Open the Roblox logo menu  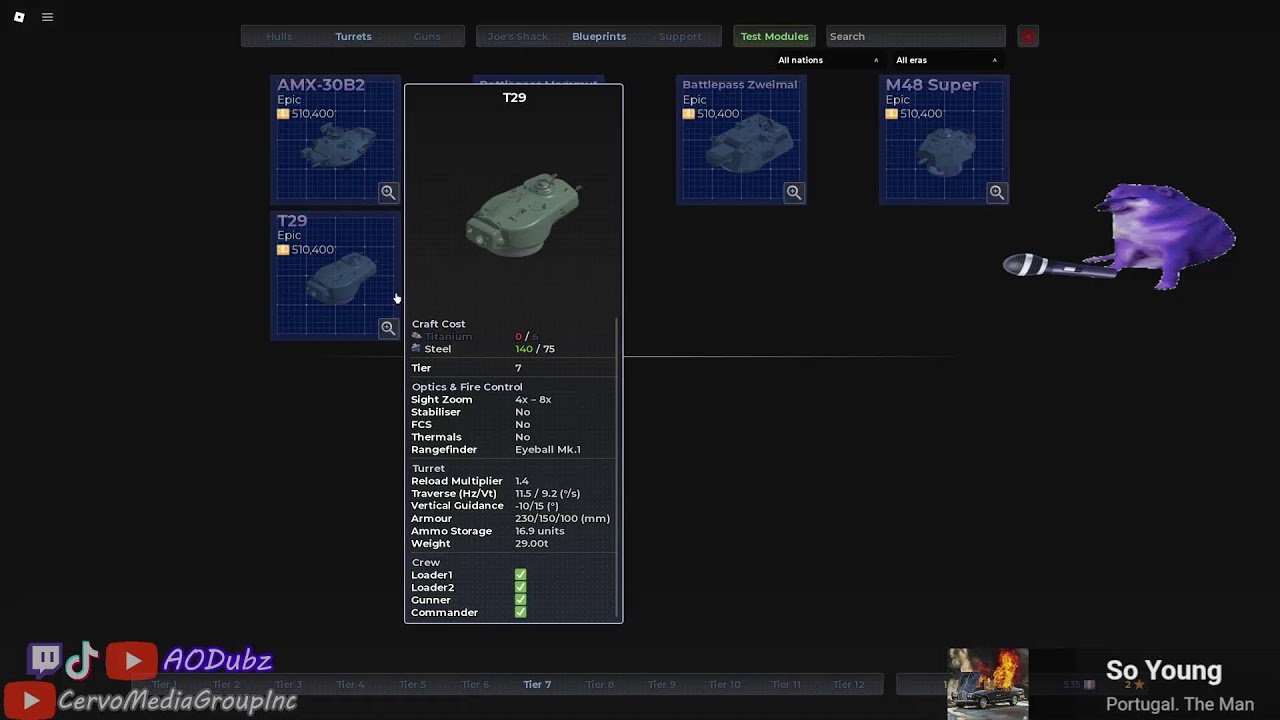[x=19, y=17]
